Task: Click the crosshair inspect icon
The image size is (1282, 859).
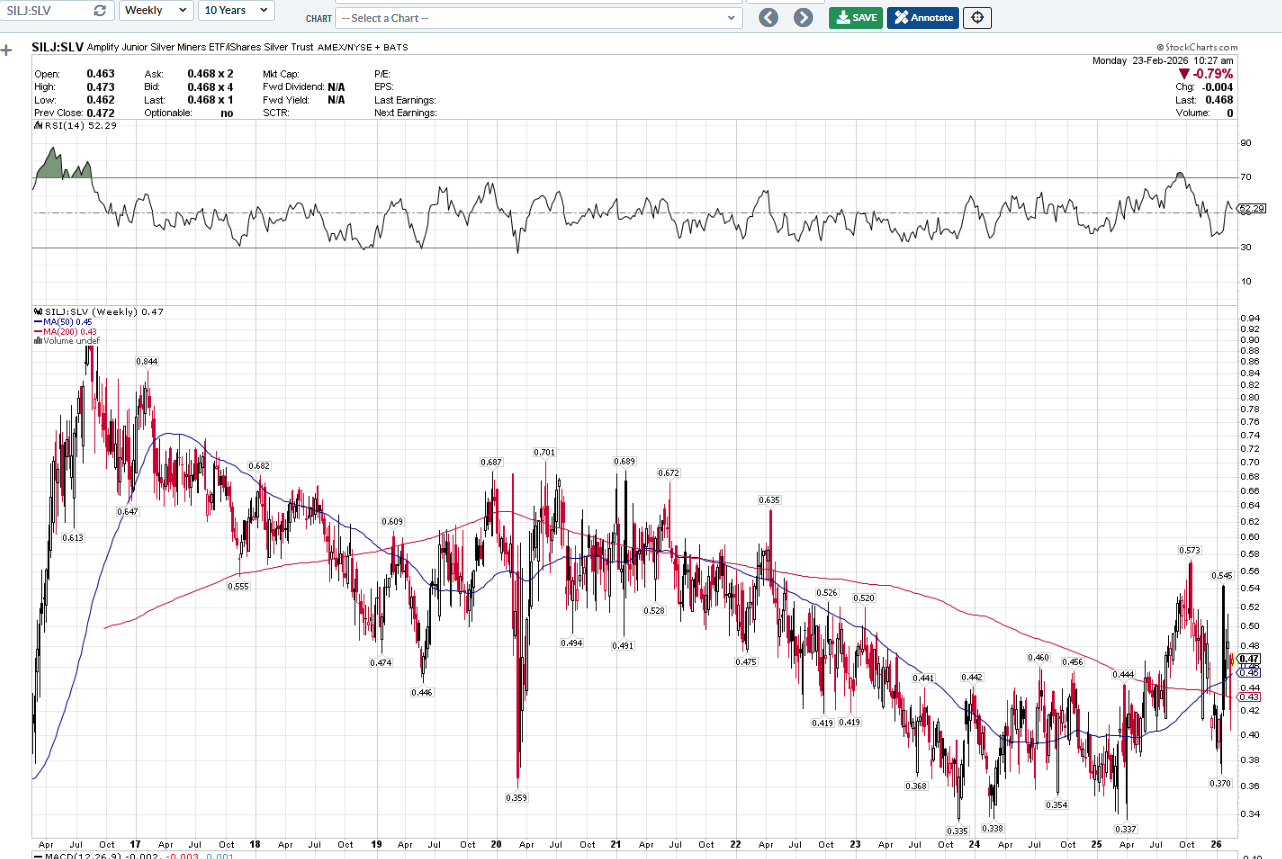Action: point(977,17)
